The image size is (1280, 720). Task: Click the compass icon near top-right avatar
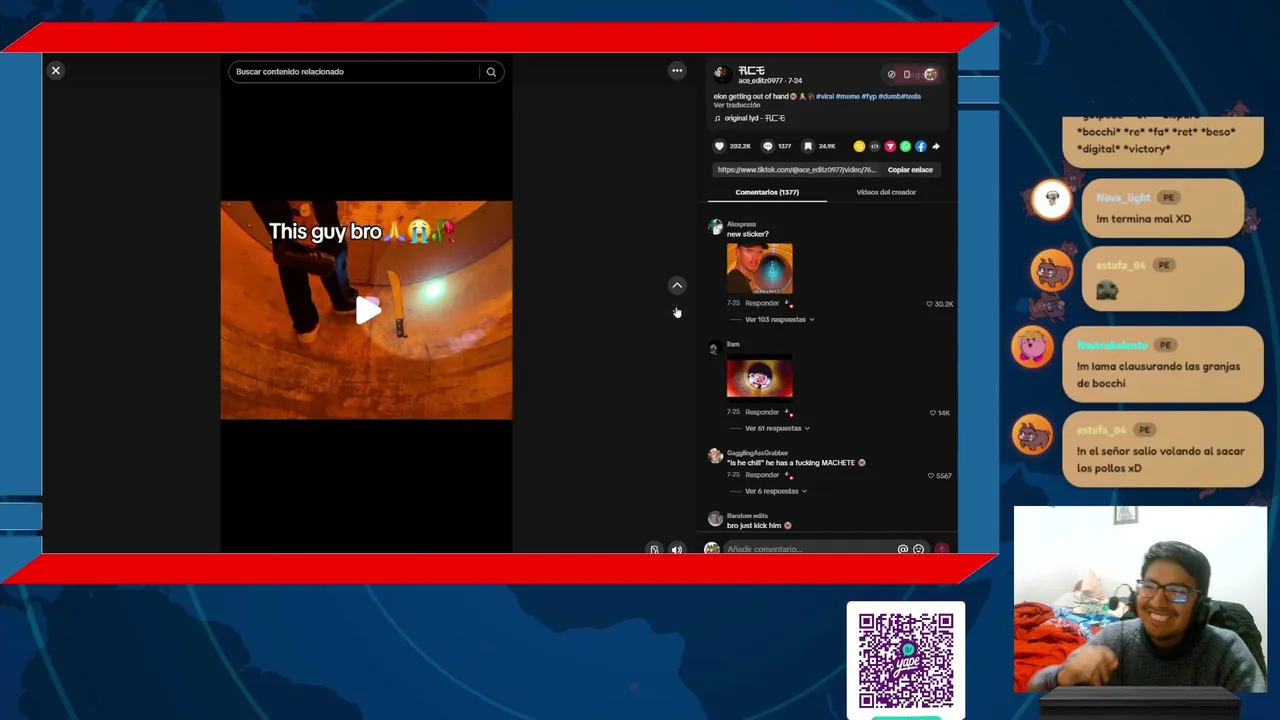point(892,74)
